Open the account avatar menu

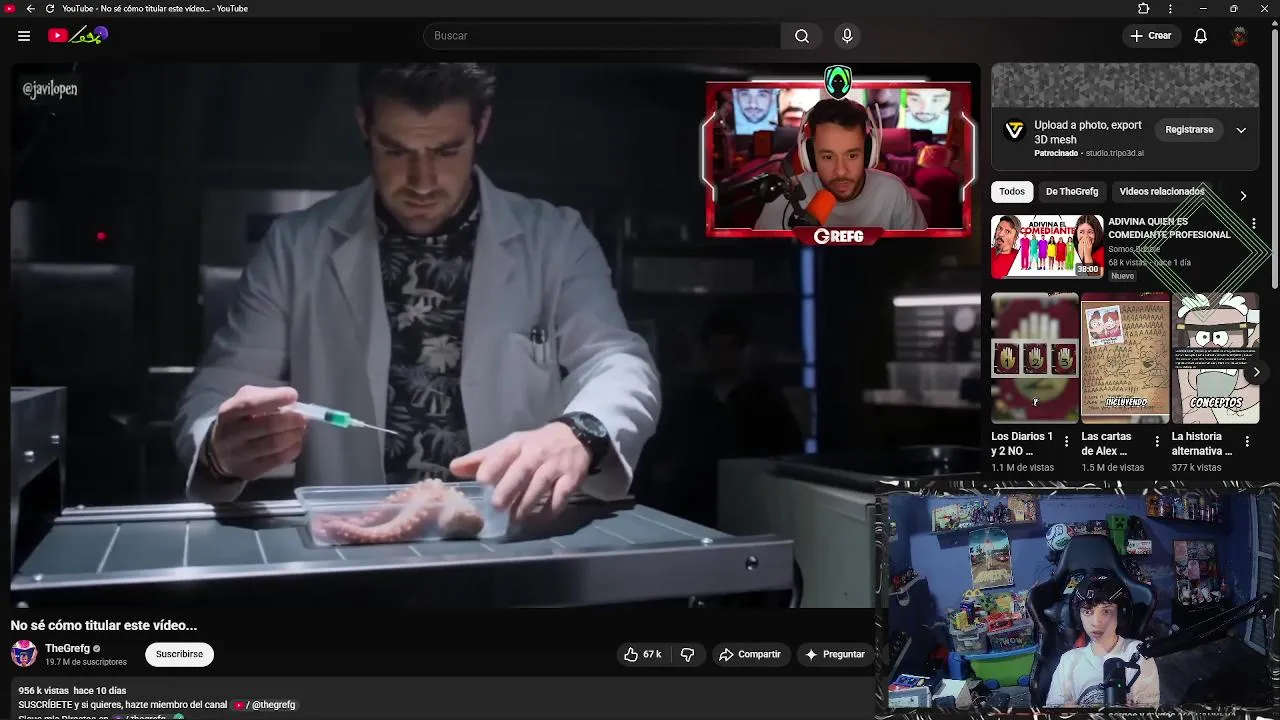(1239, 36)
